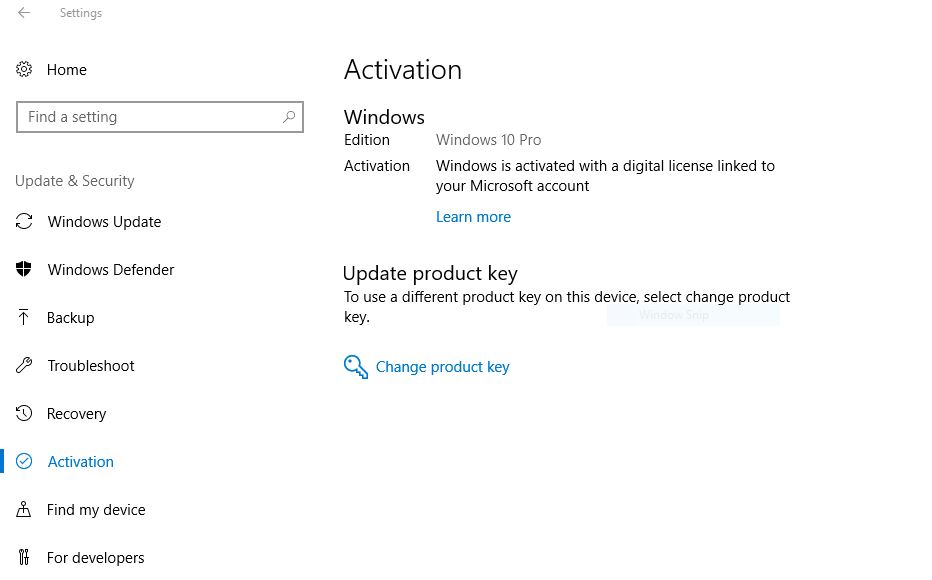Click the Troubleshoot wrench icon
Screen dimensions: 932x580
pos(24,366)
